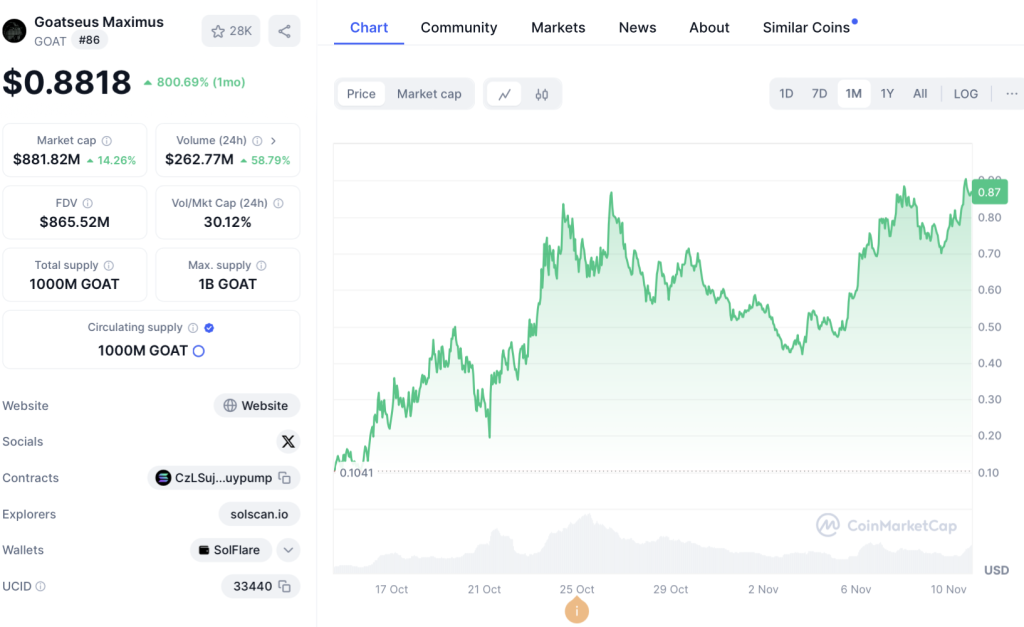Click the 30.12% Vol/Mkt Cap value

pyautogui.click(x=227, y=222)
